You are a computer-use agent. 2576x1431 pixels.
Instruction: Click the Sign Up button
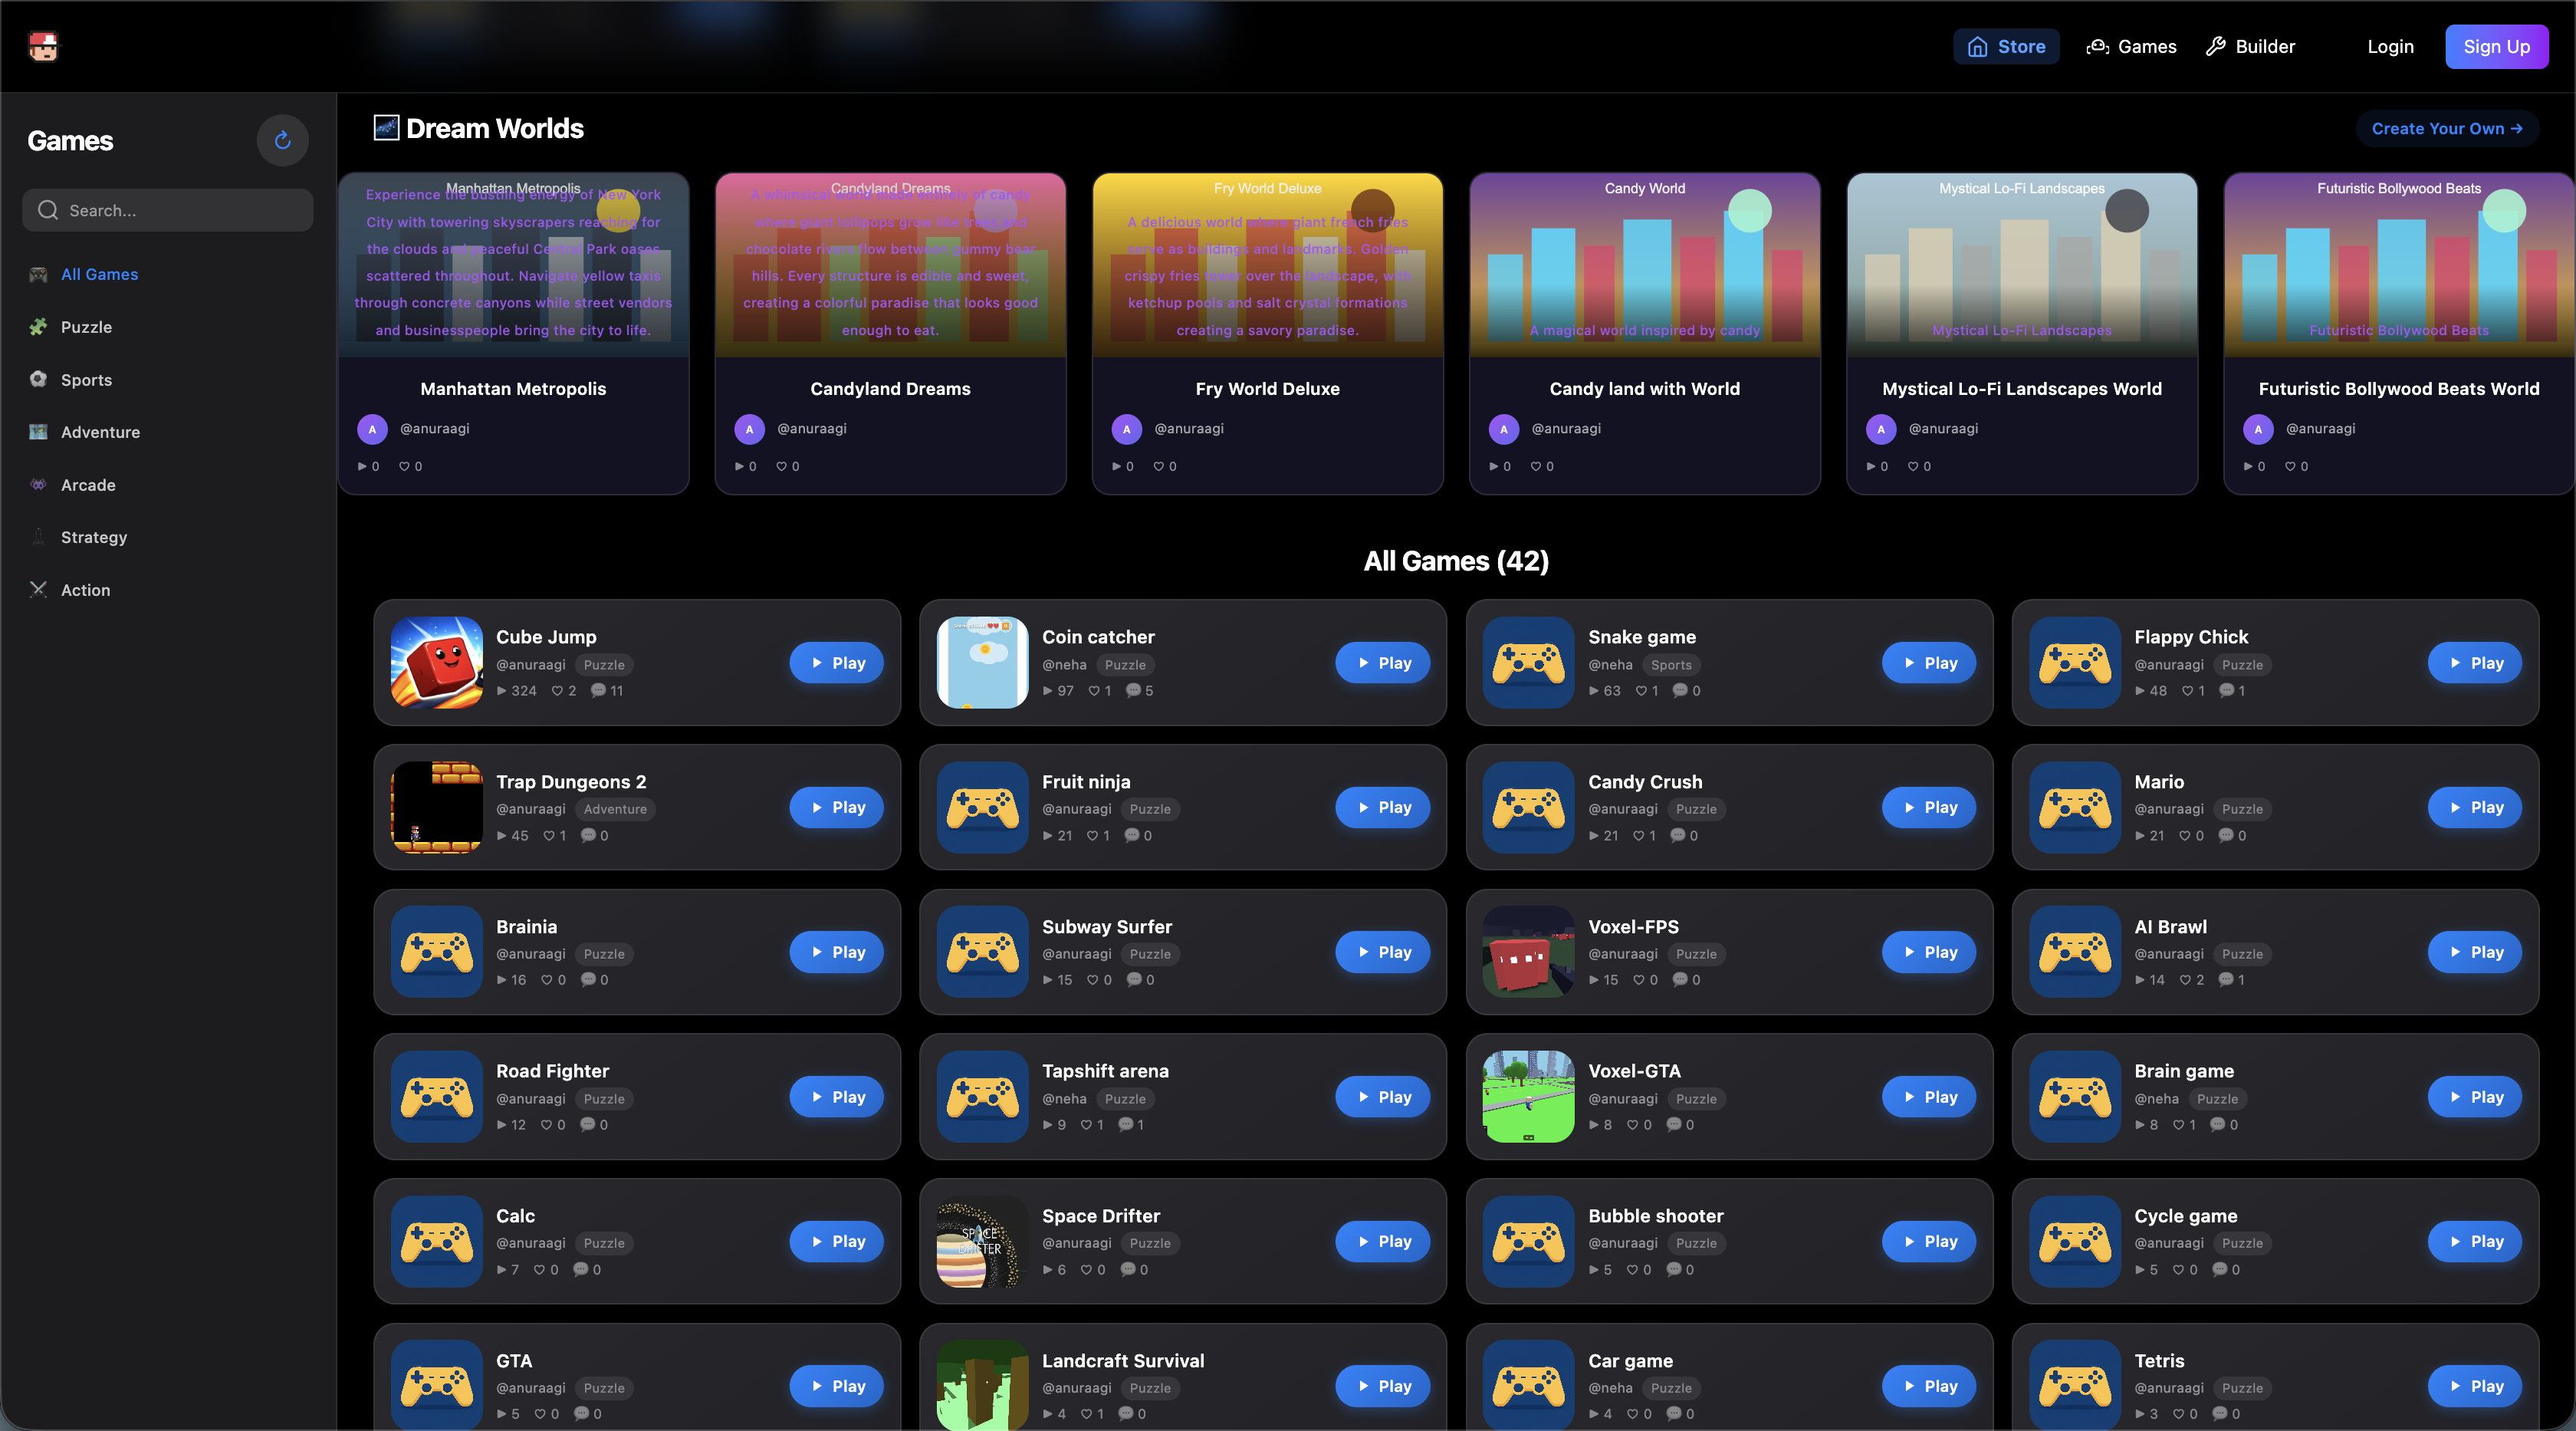pos(2497,46)
